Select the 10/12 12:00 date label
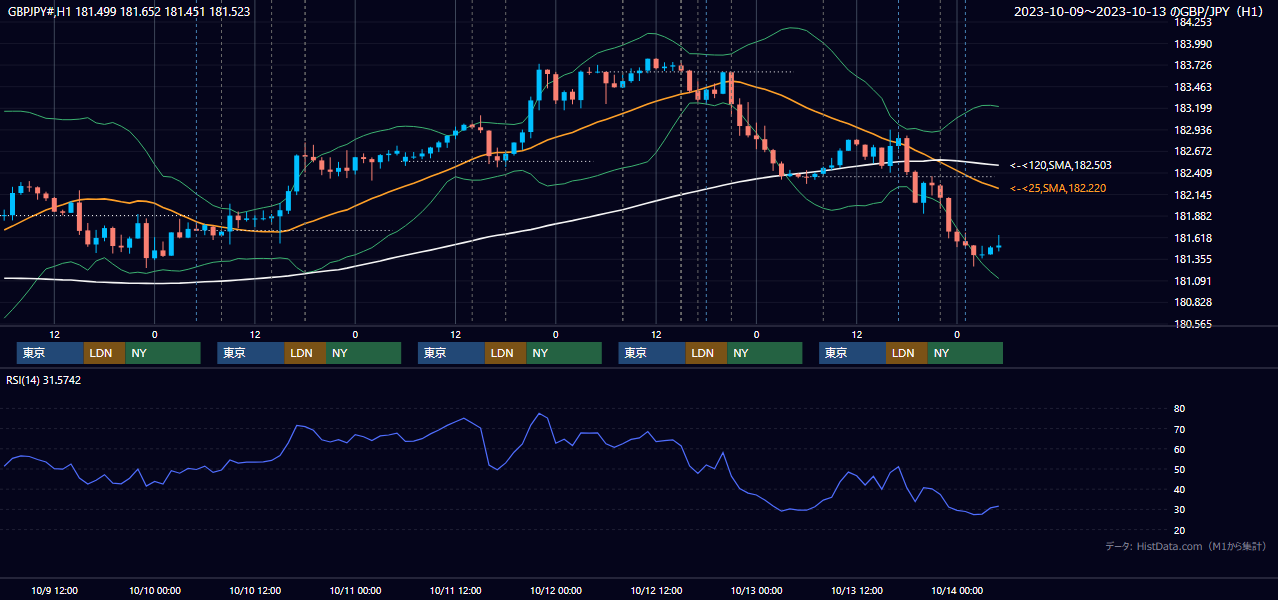Viewport: 1278px width, 600px height. (x=656, y=590)
